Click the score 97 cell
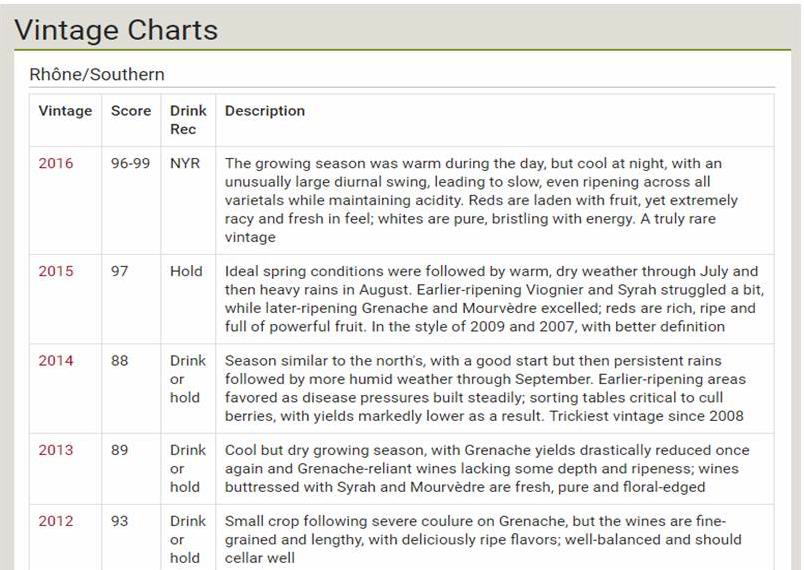This screenshot has width=804, height=570. tap(119, 271)
